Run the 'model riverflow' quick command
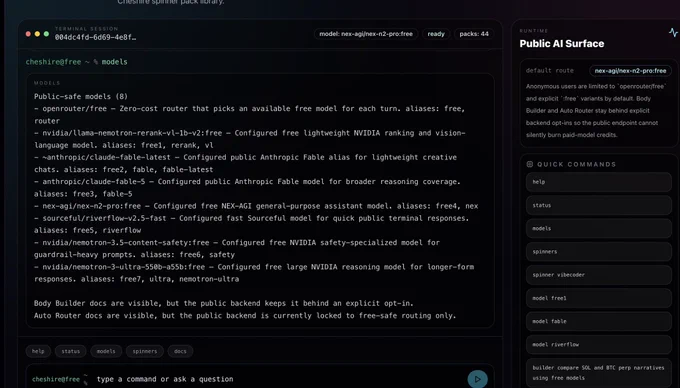This screenshot has height=388, width=680. (x=599, y=345)
